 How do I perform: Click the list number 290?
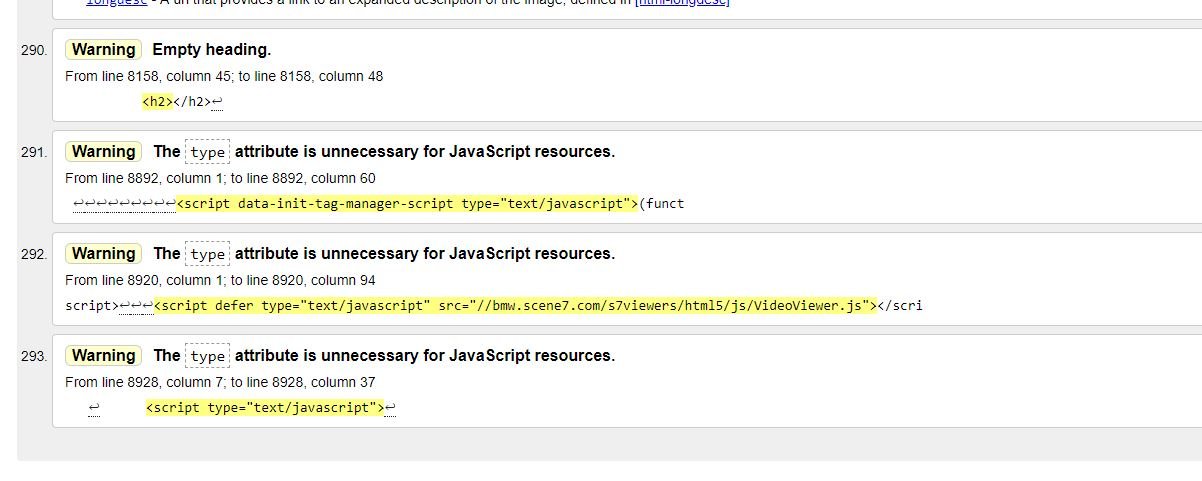point(33,50)
